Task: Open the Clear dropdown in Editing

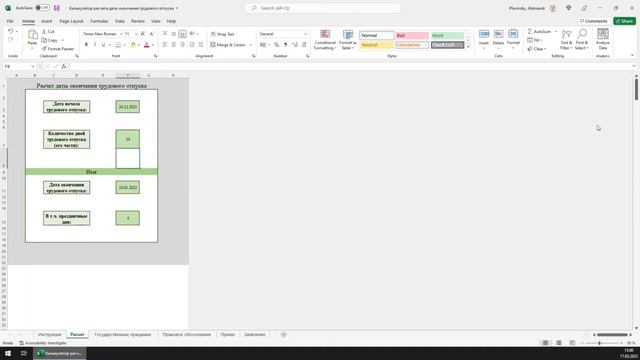Action: (x=536, y=49)
